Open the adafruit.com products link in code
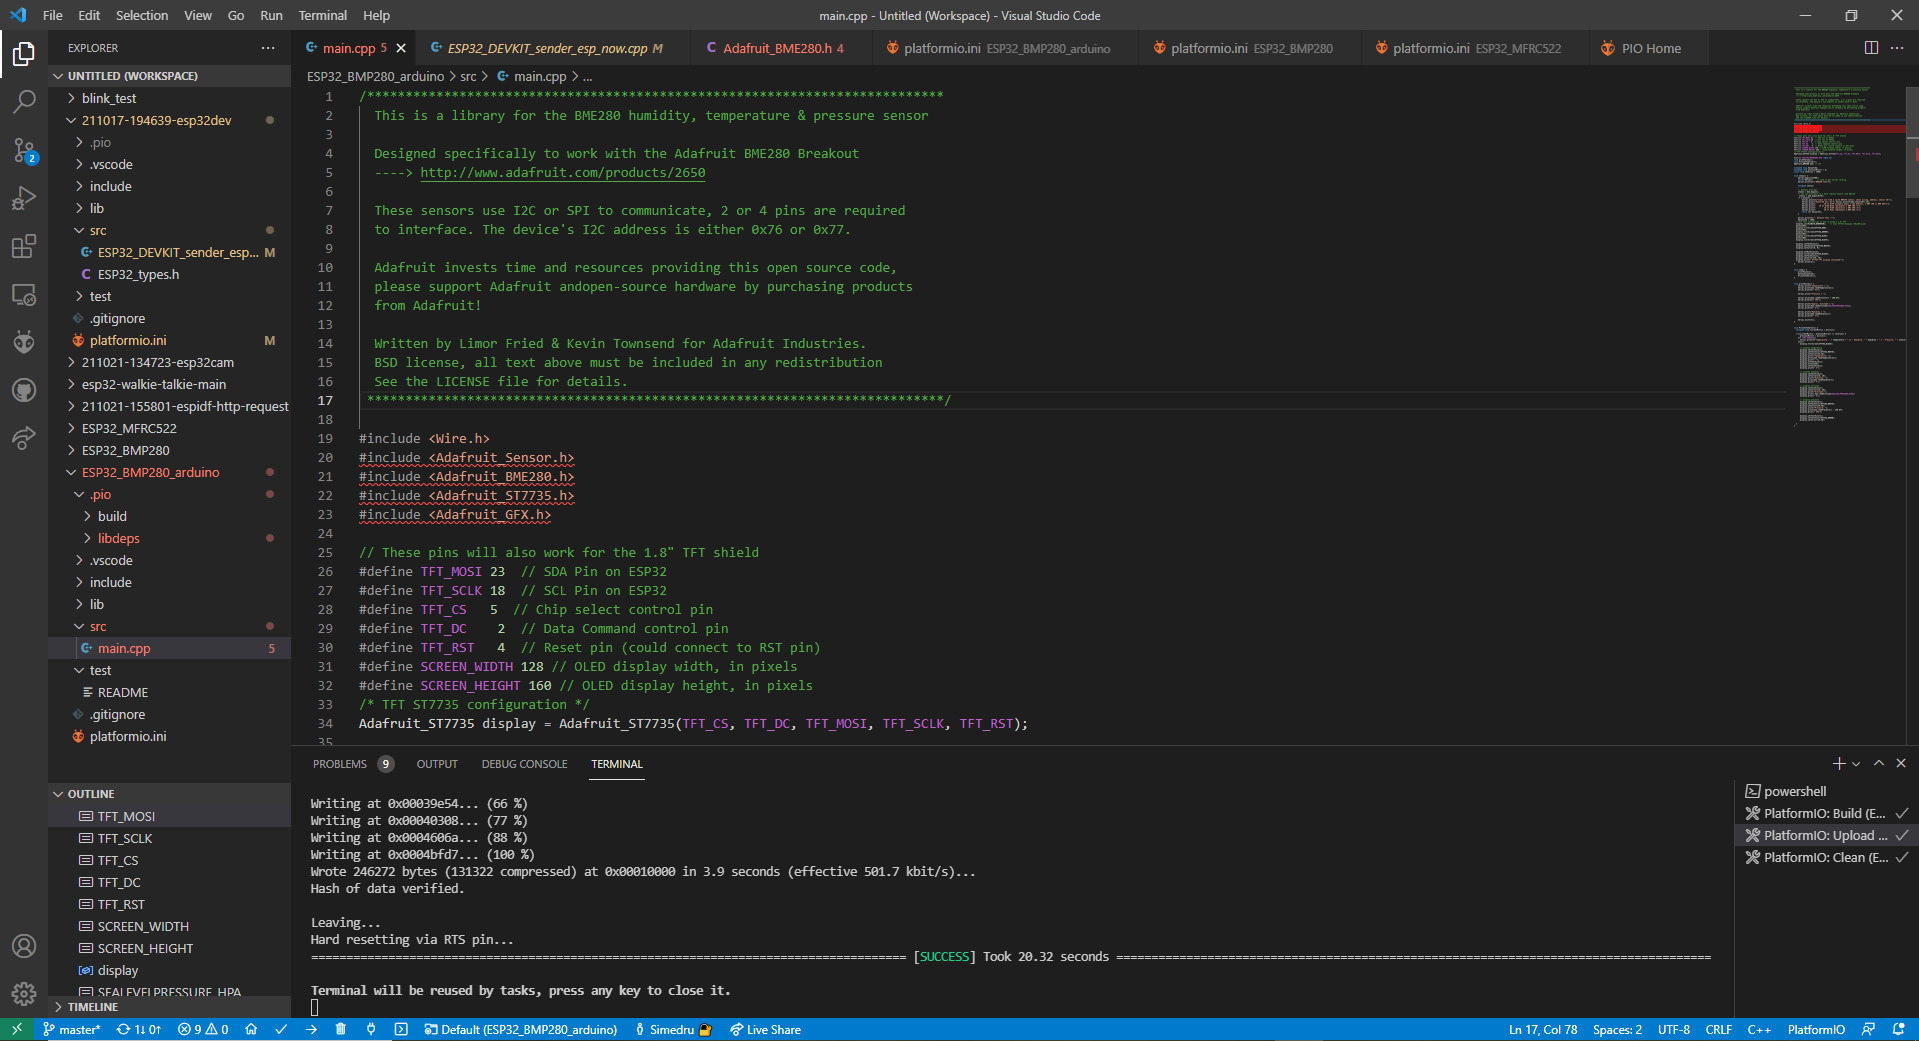The image size is (1919, 1041). [x=562, y=172]
